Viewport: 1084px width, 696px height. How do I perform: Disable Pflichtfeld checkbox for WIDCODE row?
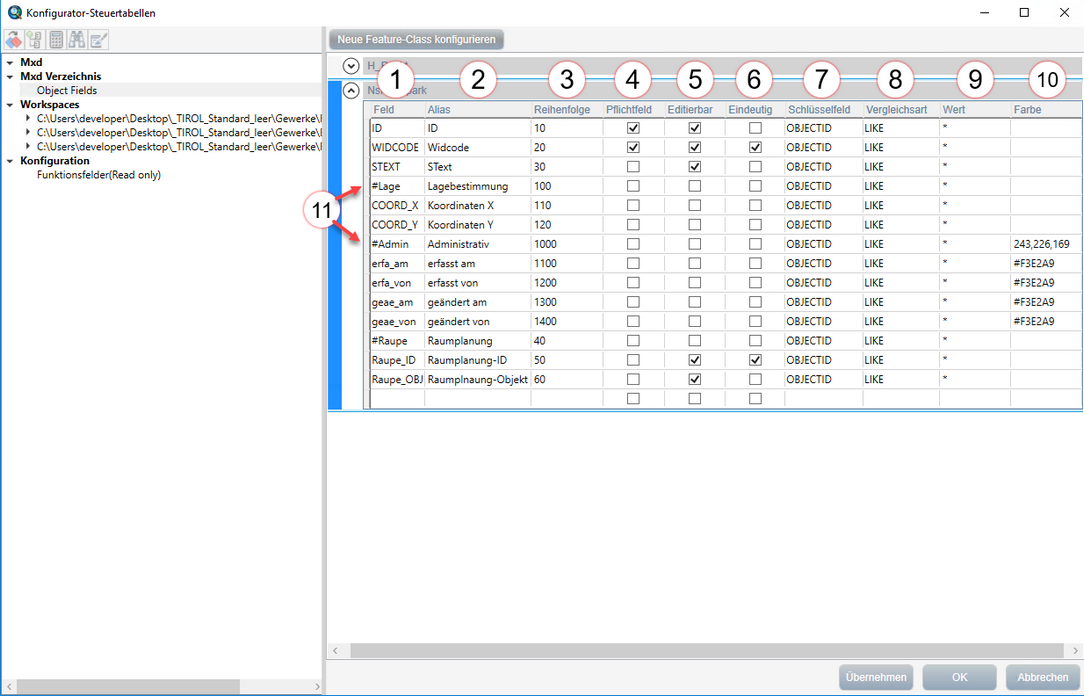point(633,148)
